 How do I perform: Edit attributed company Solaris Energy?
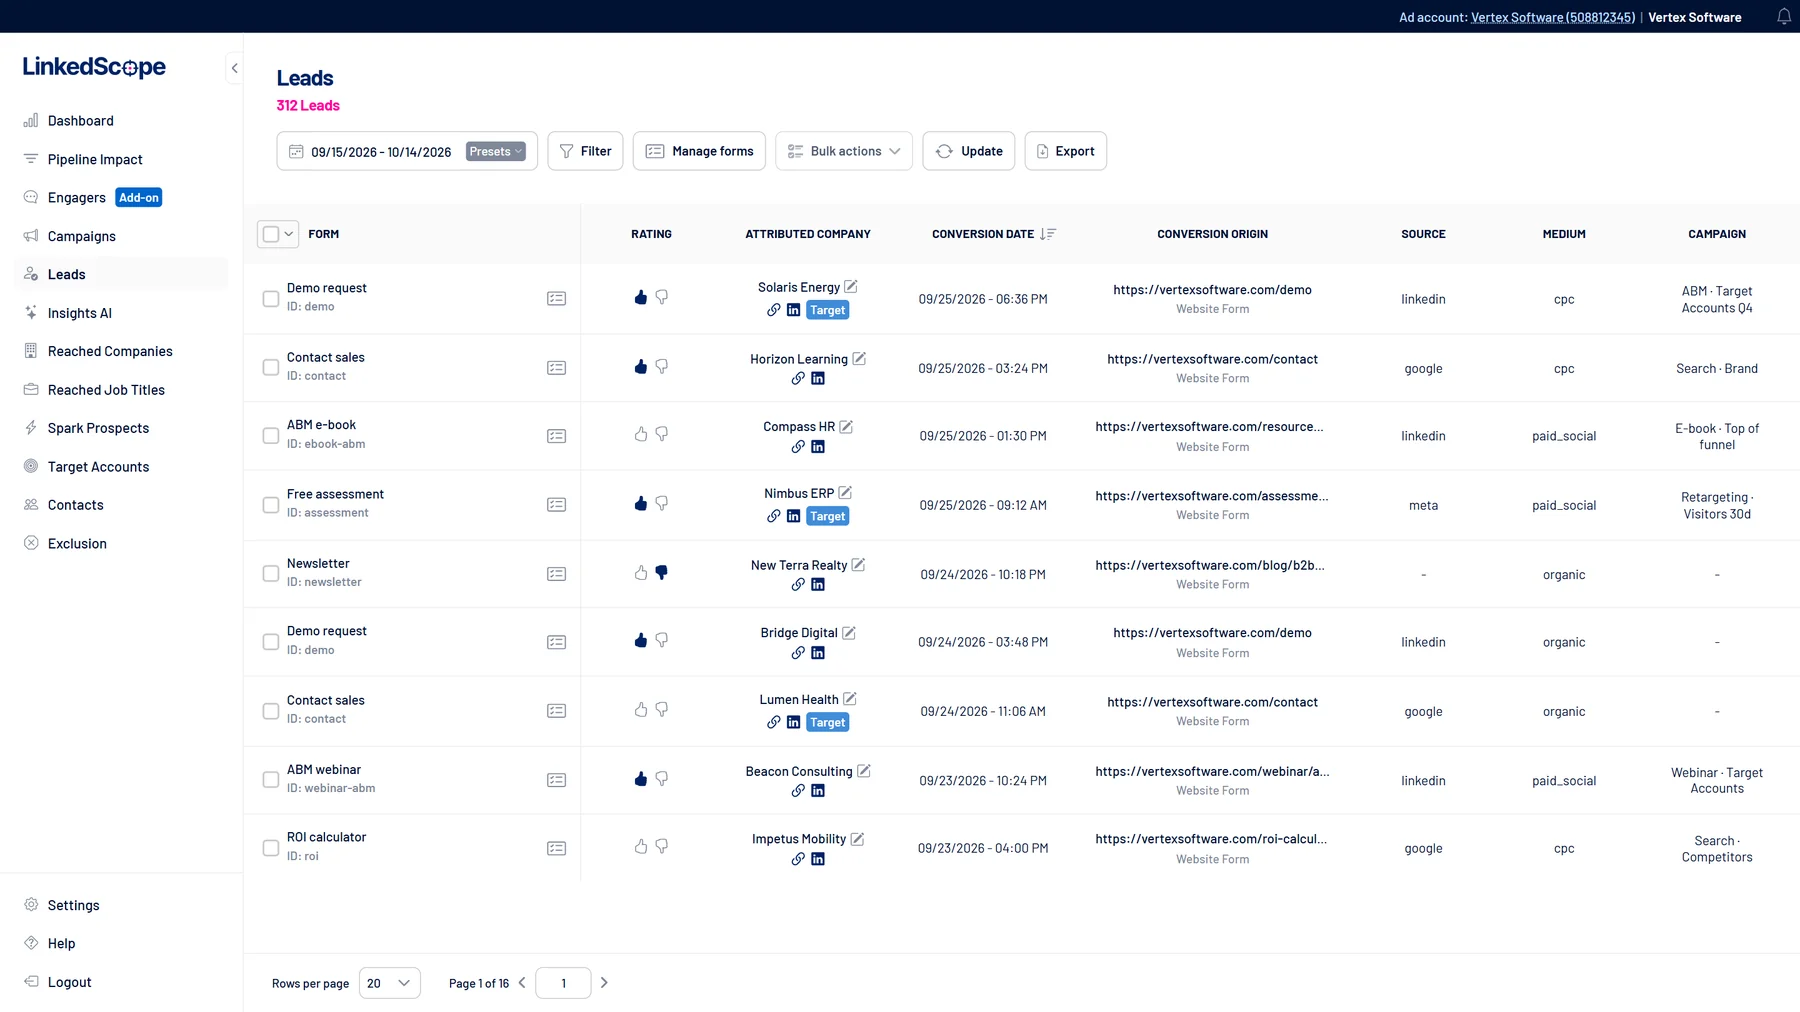(x=851, y=287)
